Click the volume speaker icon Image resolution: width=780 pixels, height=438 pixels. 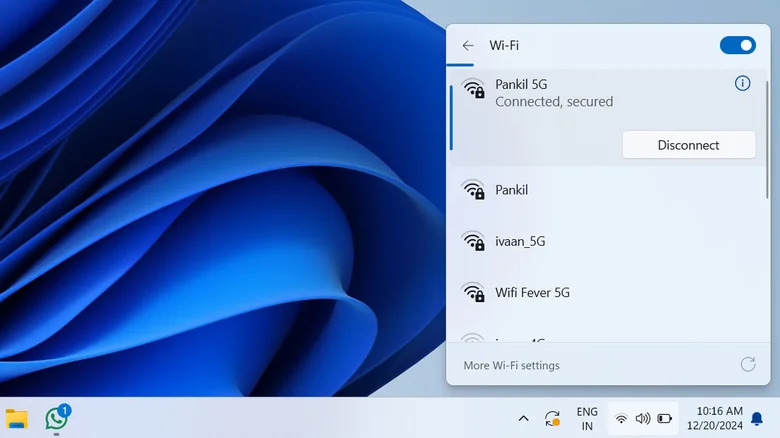[x=642, y=418]
